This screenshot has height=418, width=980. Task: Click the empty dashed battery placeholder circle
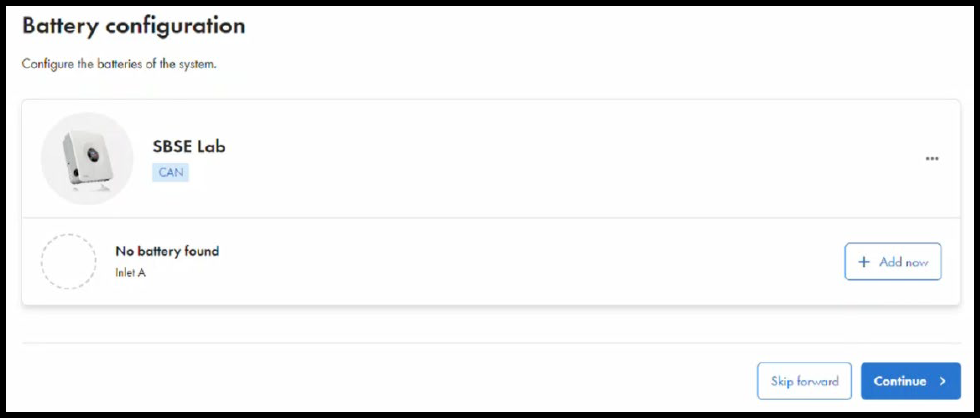tap(69, 262)
